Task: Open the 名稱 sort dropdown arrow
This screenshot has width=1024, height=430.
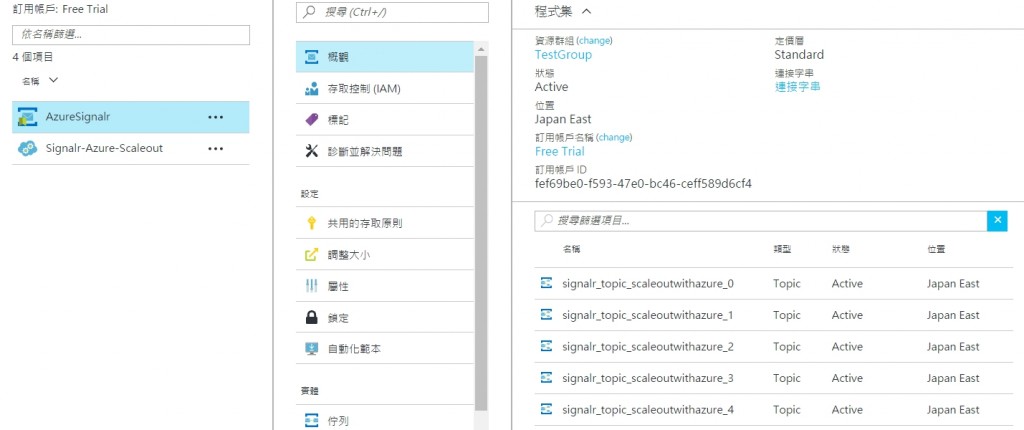Action: pos(54,80)
